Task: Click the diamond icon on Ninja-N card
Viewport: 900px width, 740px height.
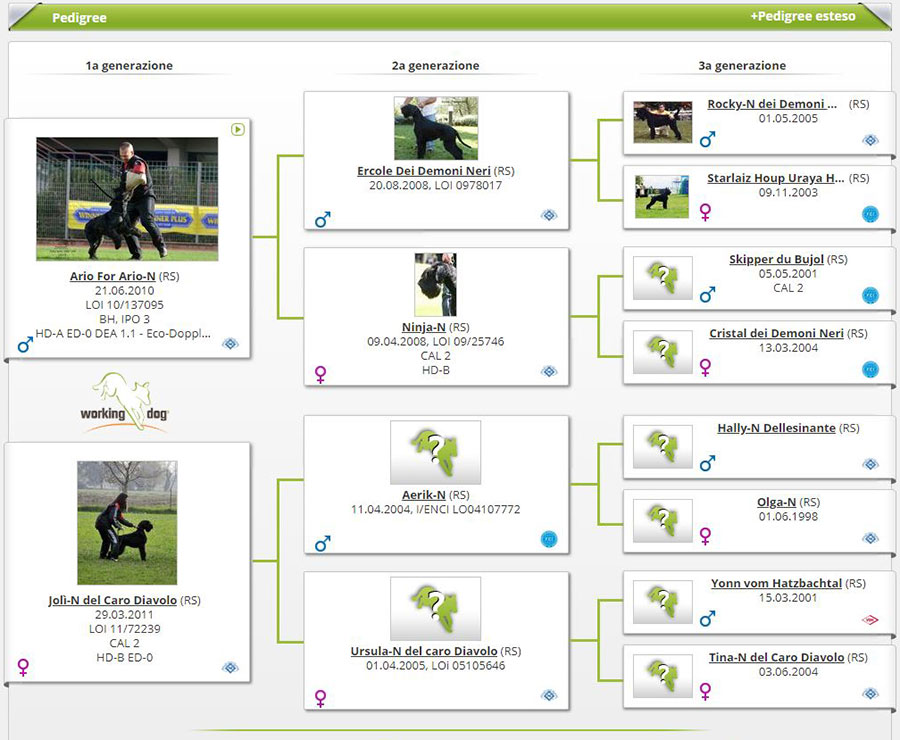Action: pos(549,371)
